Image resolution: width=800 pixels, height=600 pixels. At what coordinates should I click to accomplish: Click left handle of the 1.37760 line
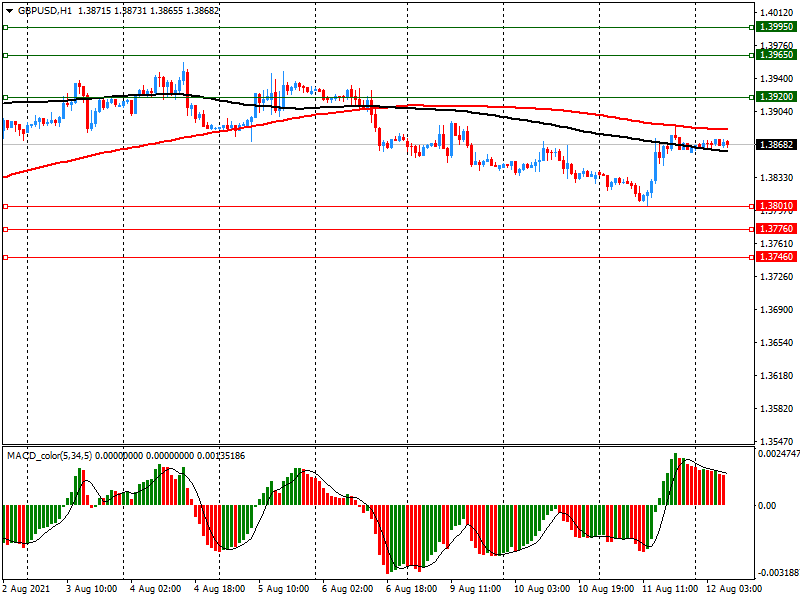6,230
